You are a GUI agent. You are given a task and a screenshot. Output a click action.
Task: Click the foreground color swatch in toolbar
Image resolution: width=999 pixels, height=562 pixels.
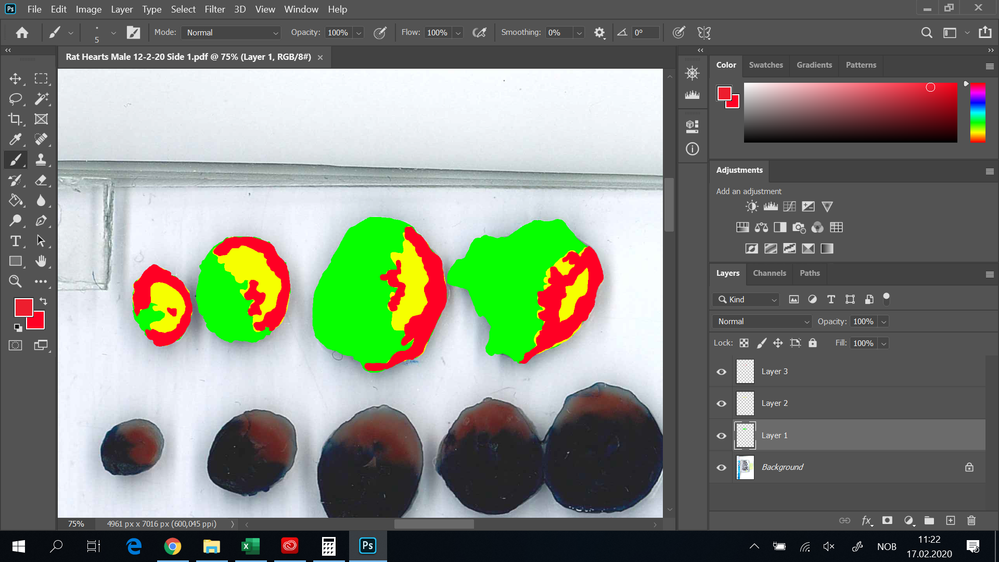tap(24, 308)
